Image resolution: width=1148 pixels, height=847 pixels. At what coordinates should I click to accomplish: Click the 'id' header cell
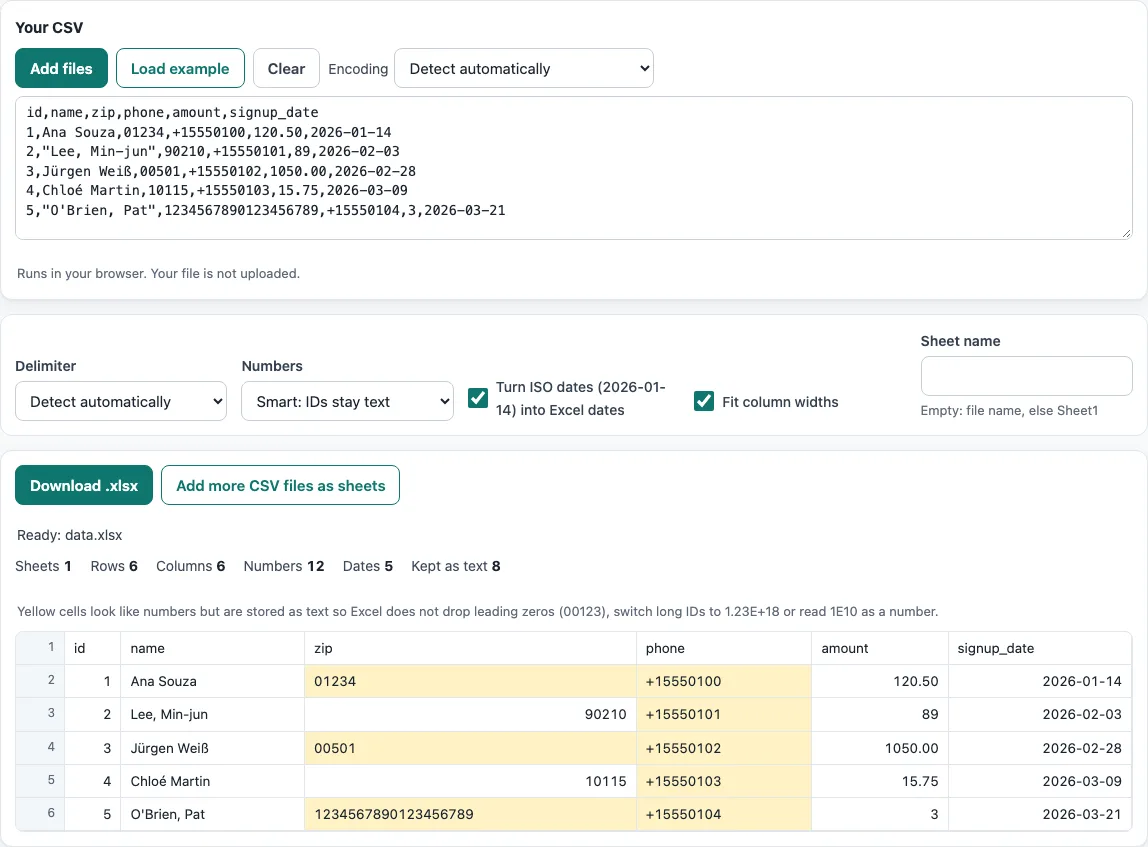tap(92, 649)
